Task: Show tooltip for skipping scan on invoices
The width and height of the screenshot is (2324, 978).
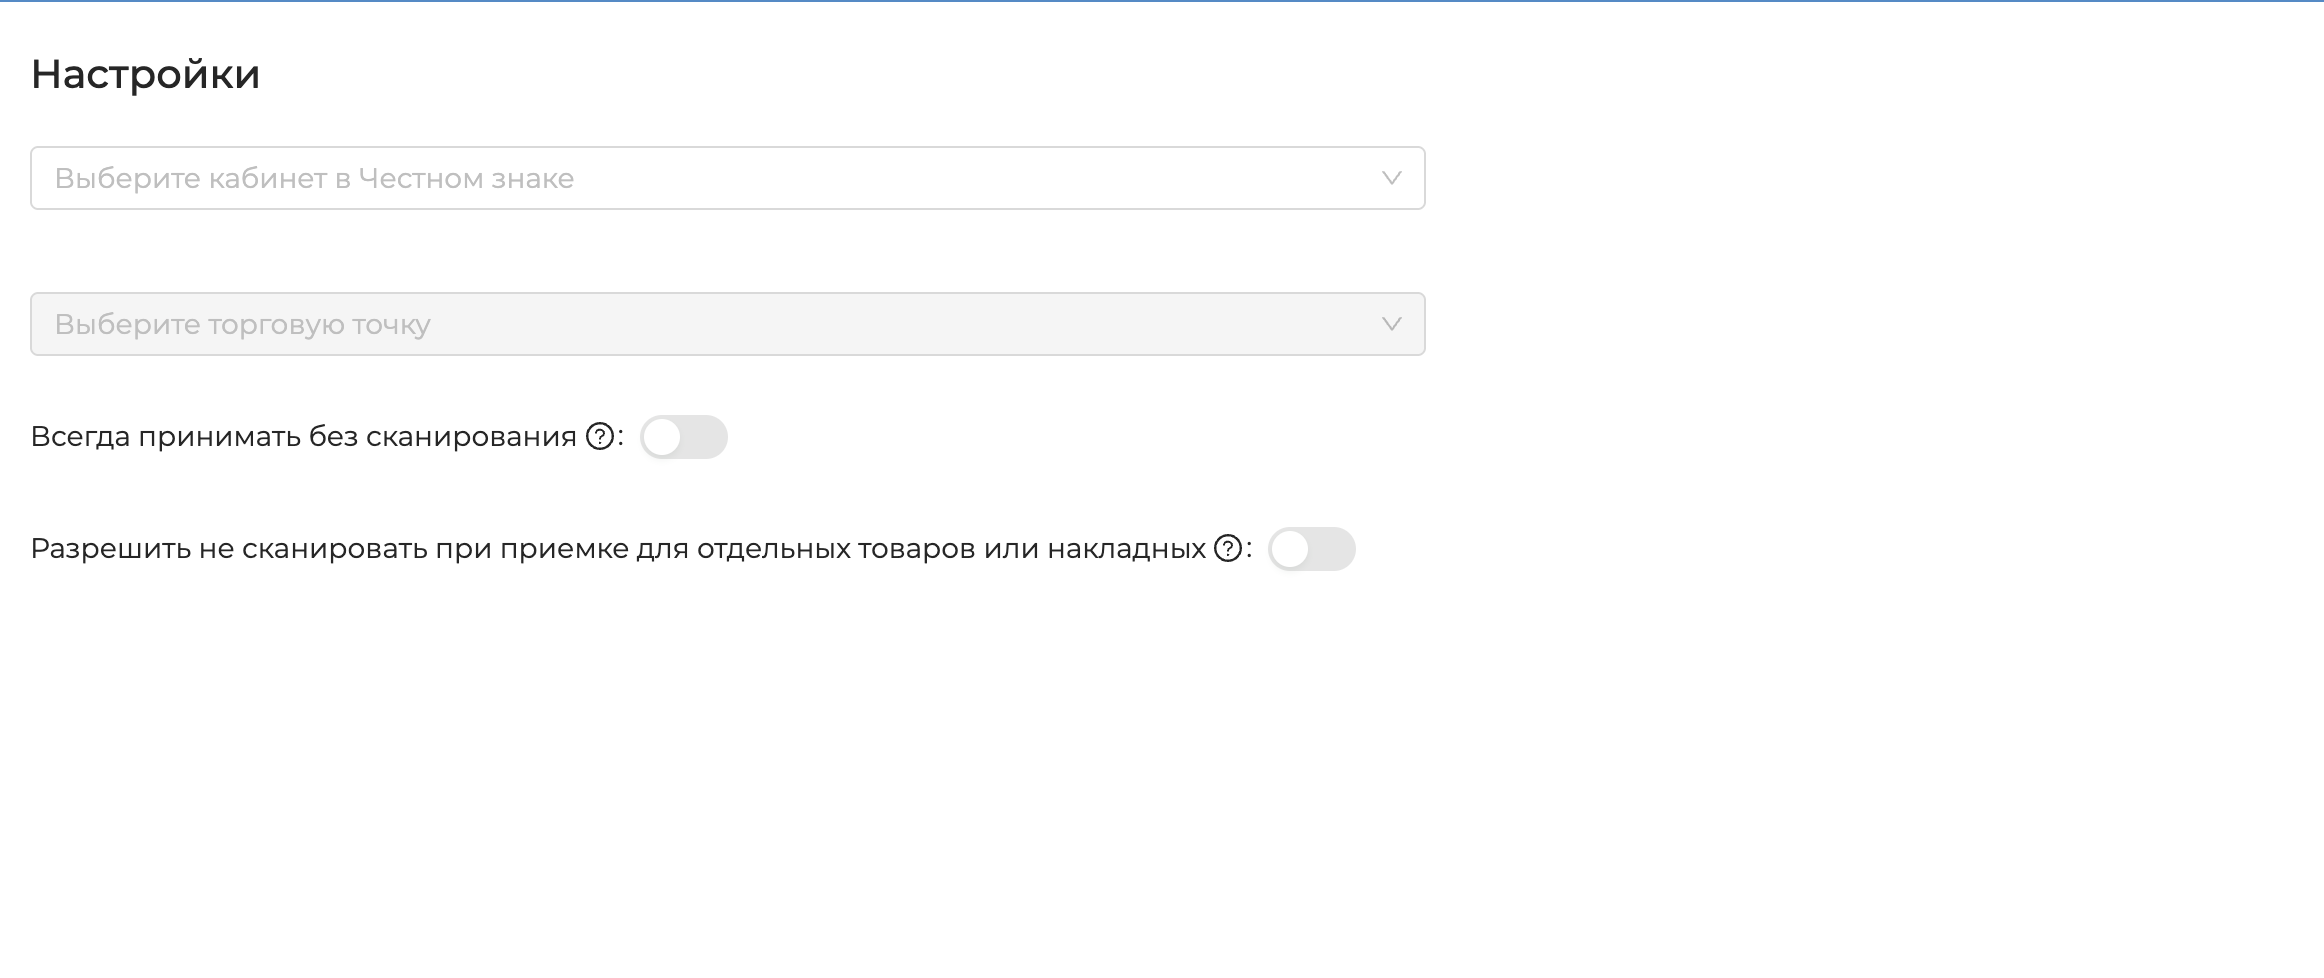Action: [x=1227, y=549]
